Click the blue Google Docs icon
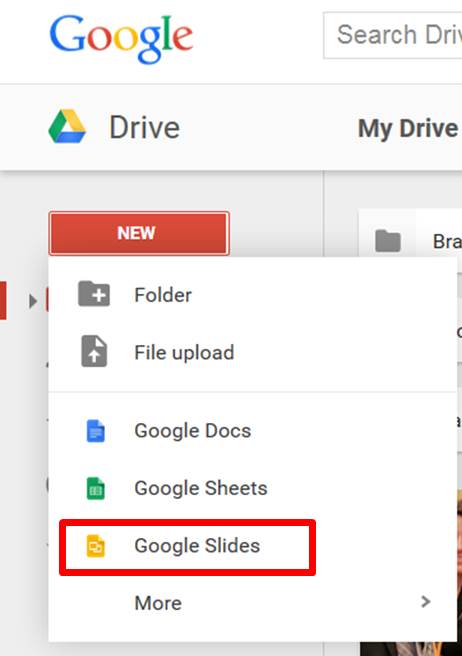Image resolution: width=462 pixels, height=656 pixels. pyautogui.click(x=95, y=430)
